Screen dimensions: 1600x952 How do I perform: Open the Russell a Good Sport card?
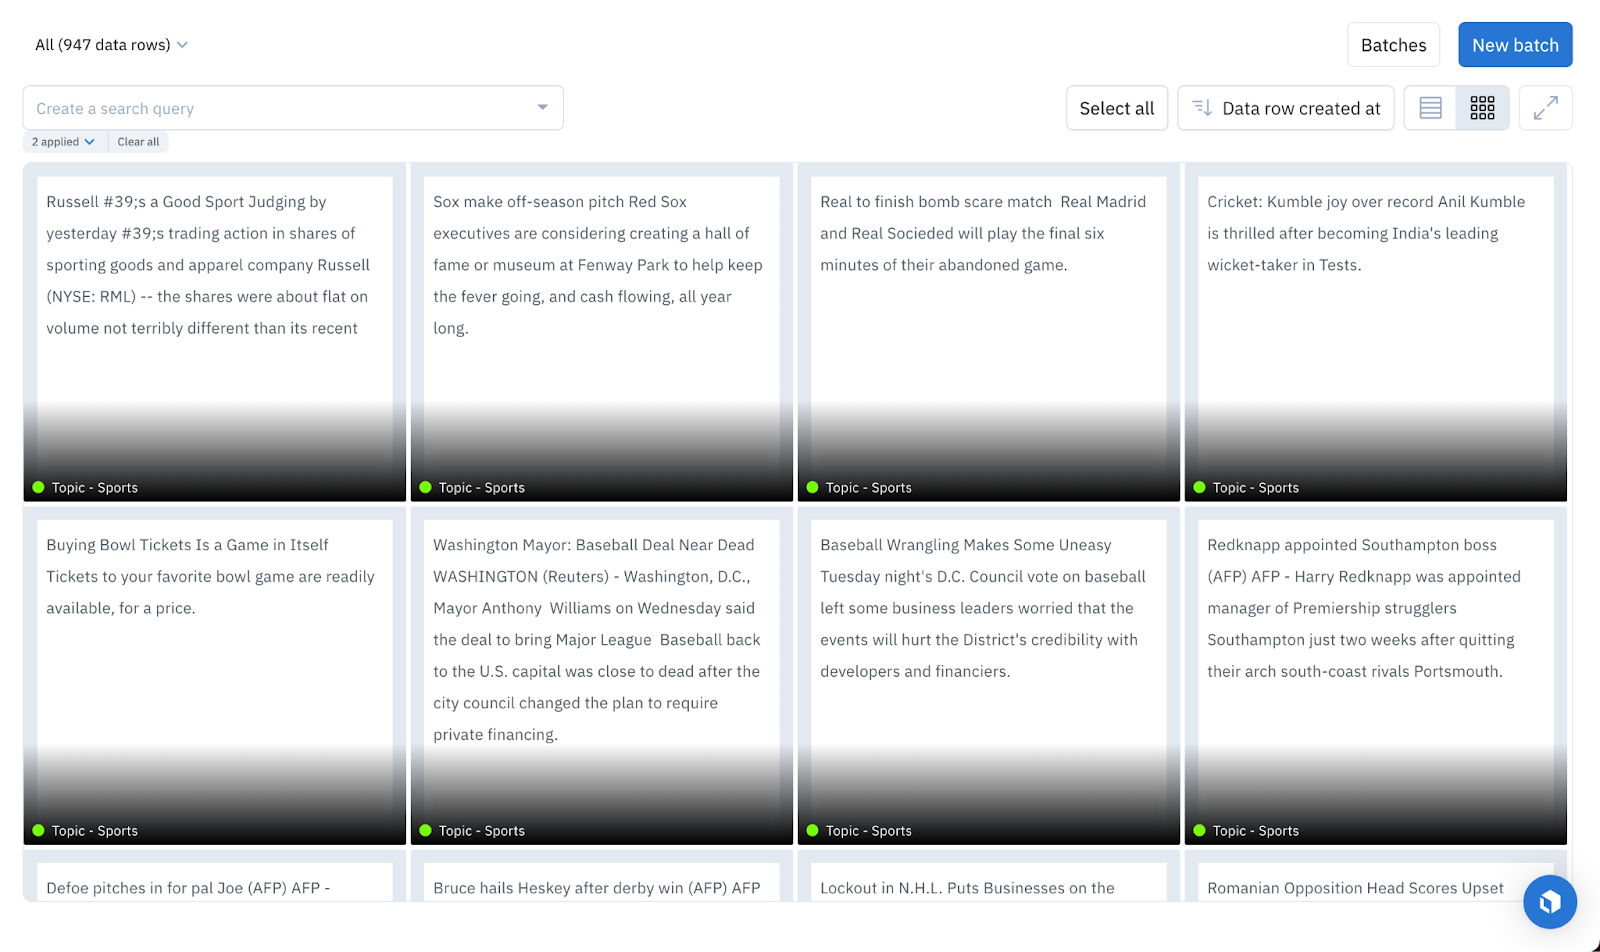click(x=215, y=332)
